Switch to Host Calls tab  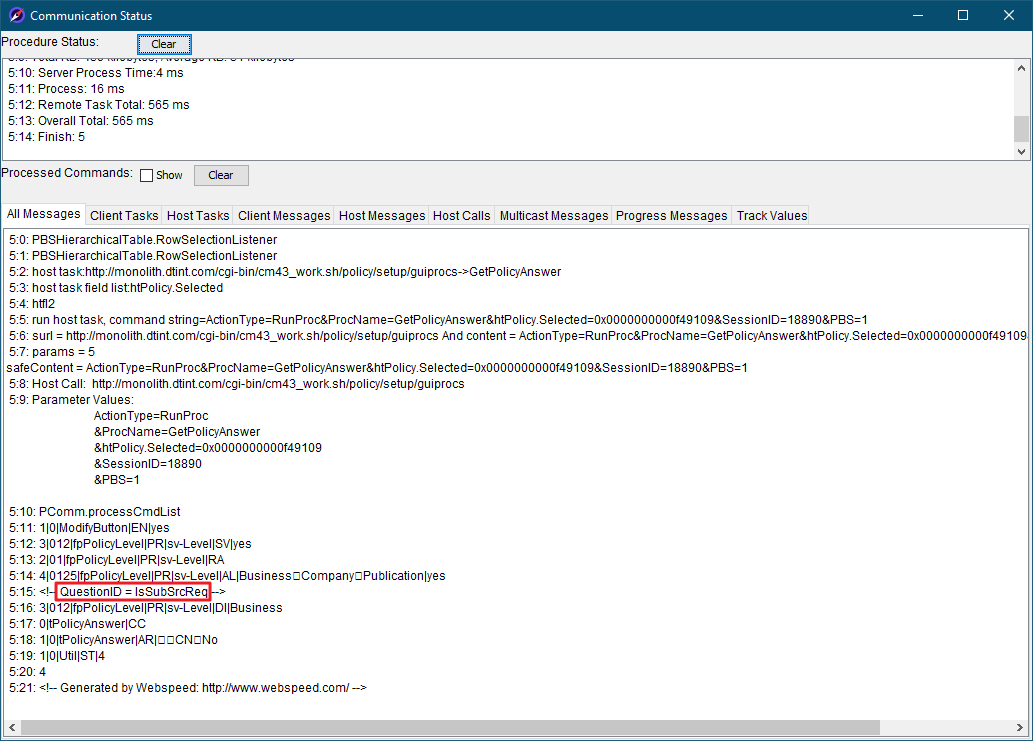click(x=461, y=215)
